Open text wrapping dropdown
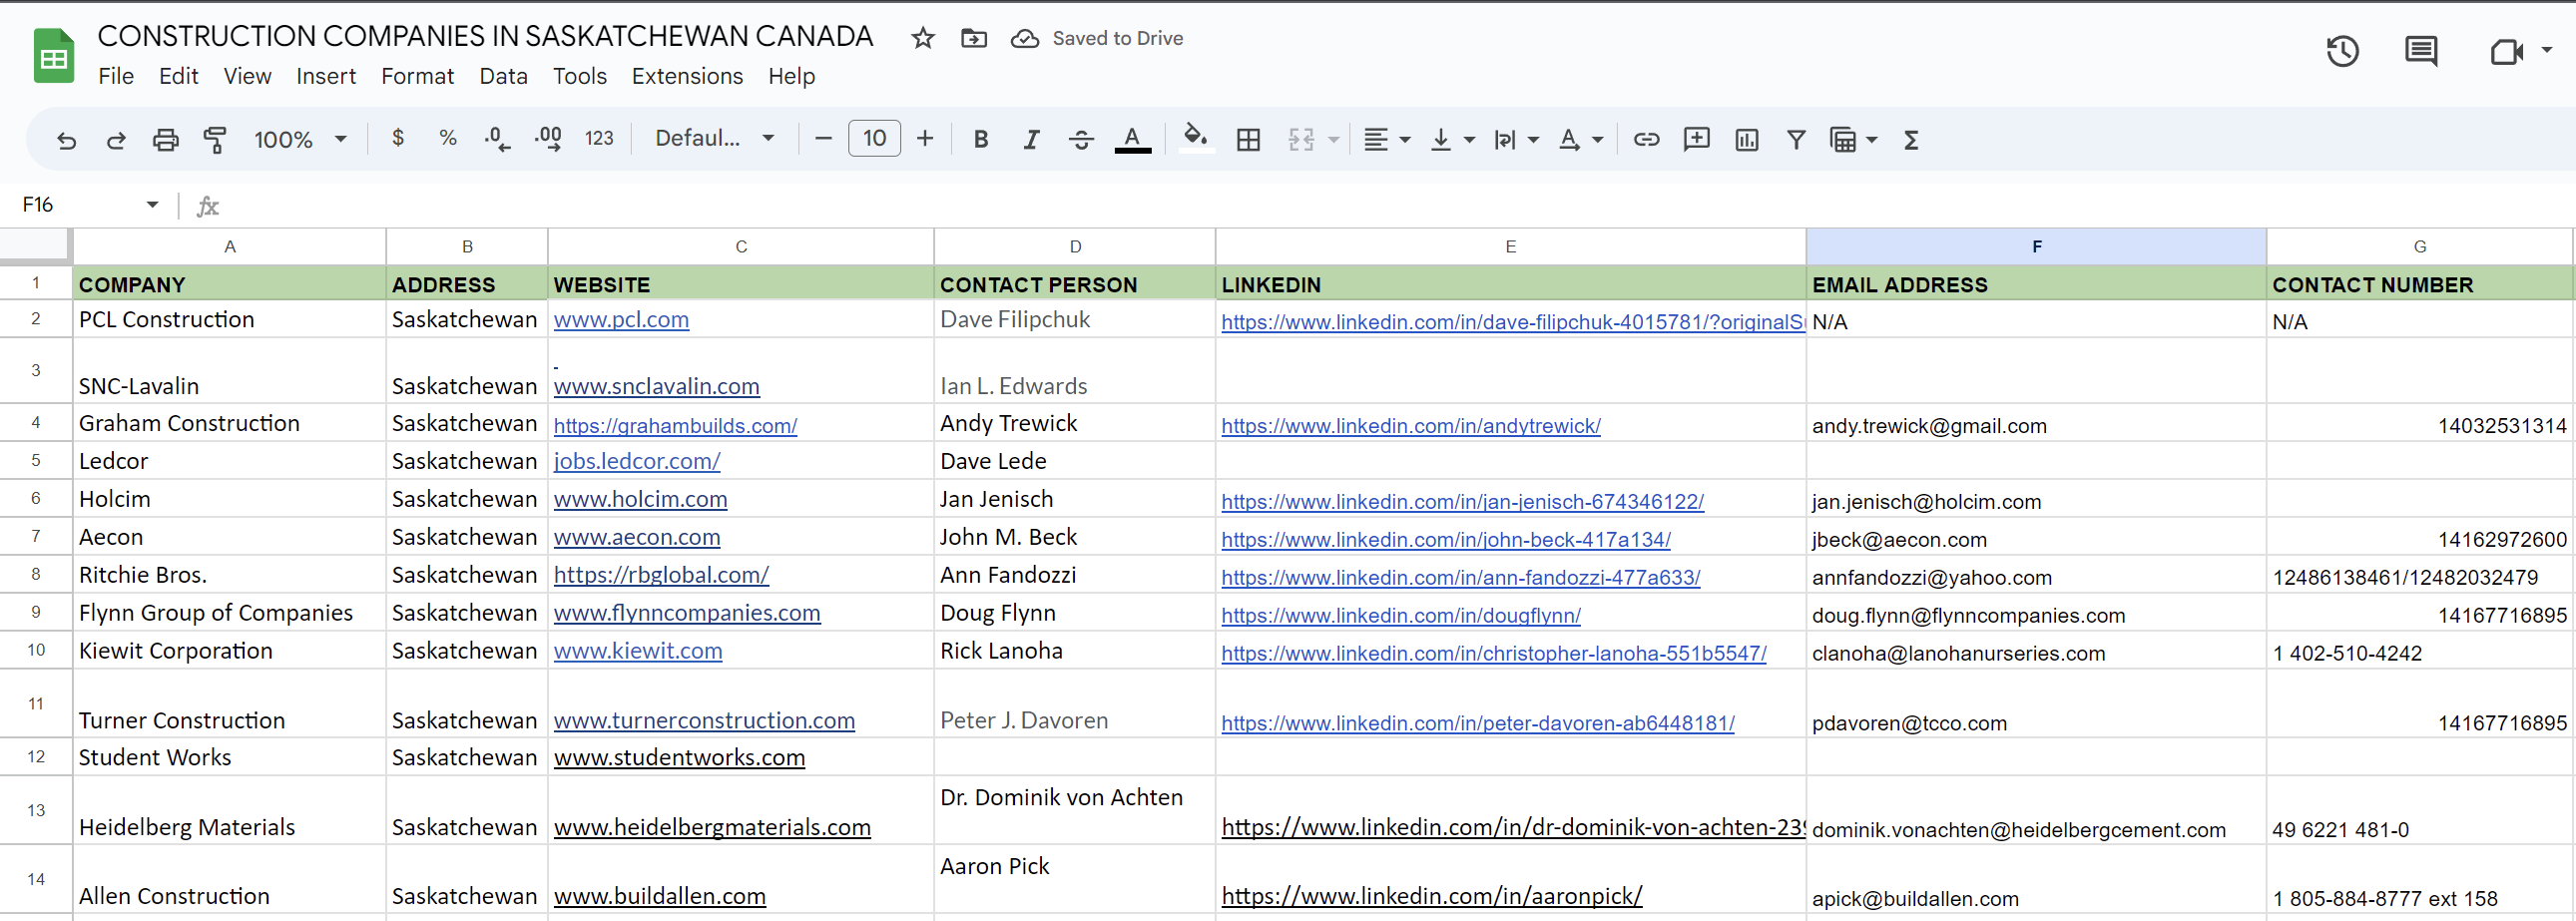This screenshot has height=921, width=2576. coord(1516,140)
